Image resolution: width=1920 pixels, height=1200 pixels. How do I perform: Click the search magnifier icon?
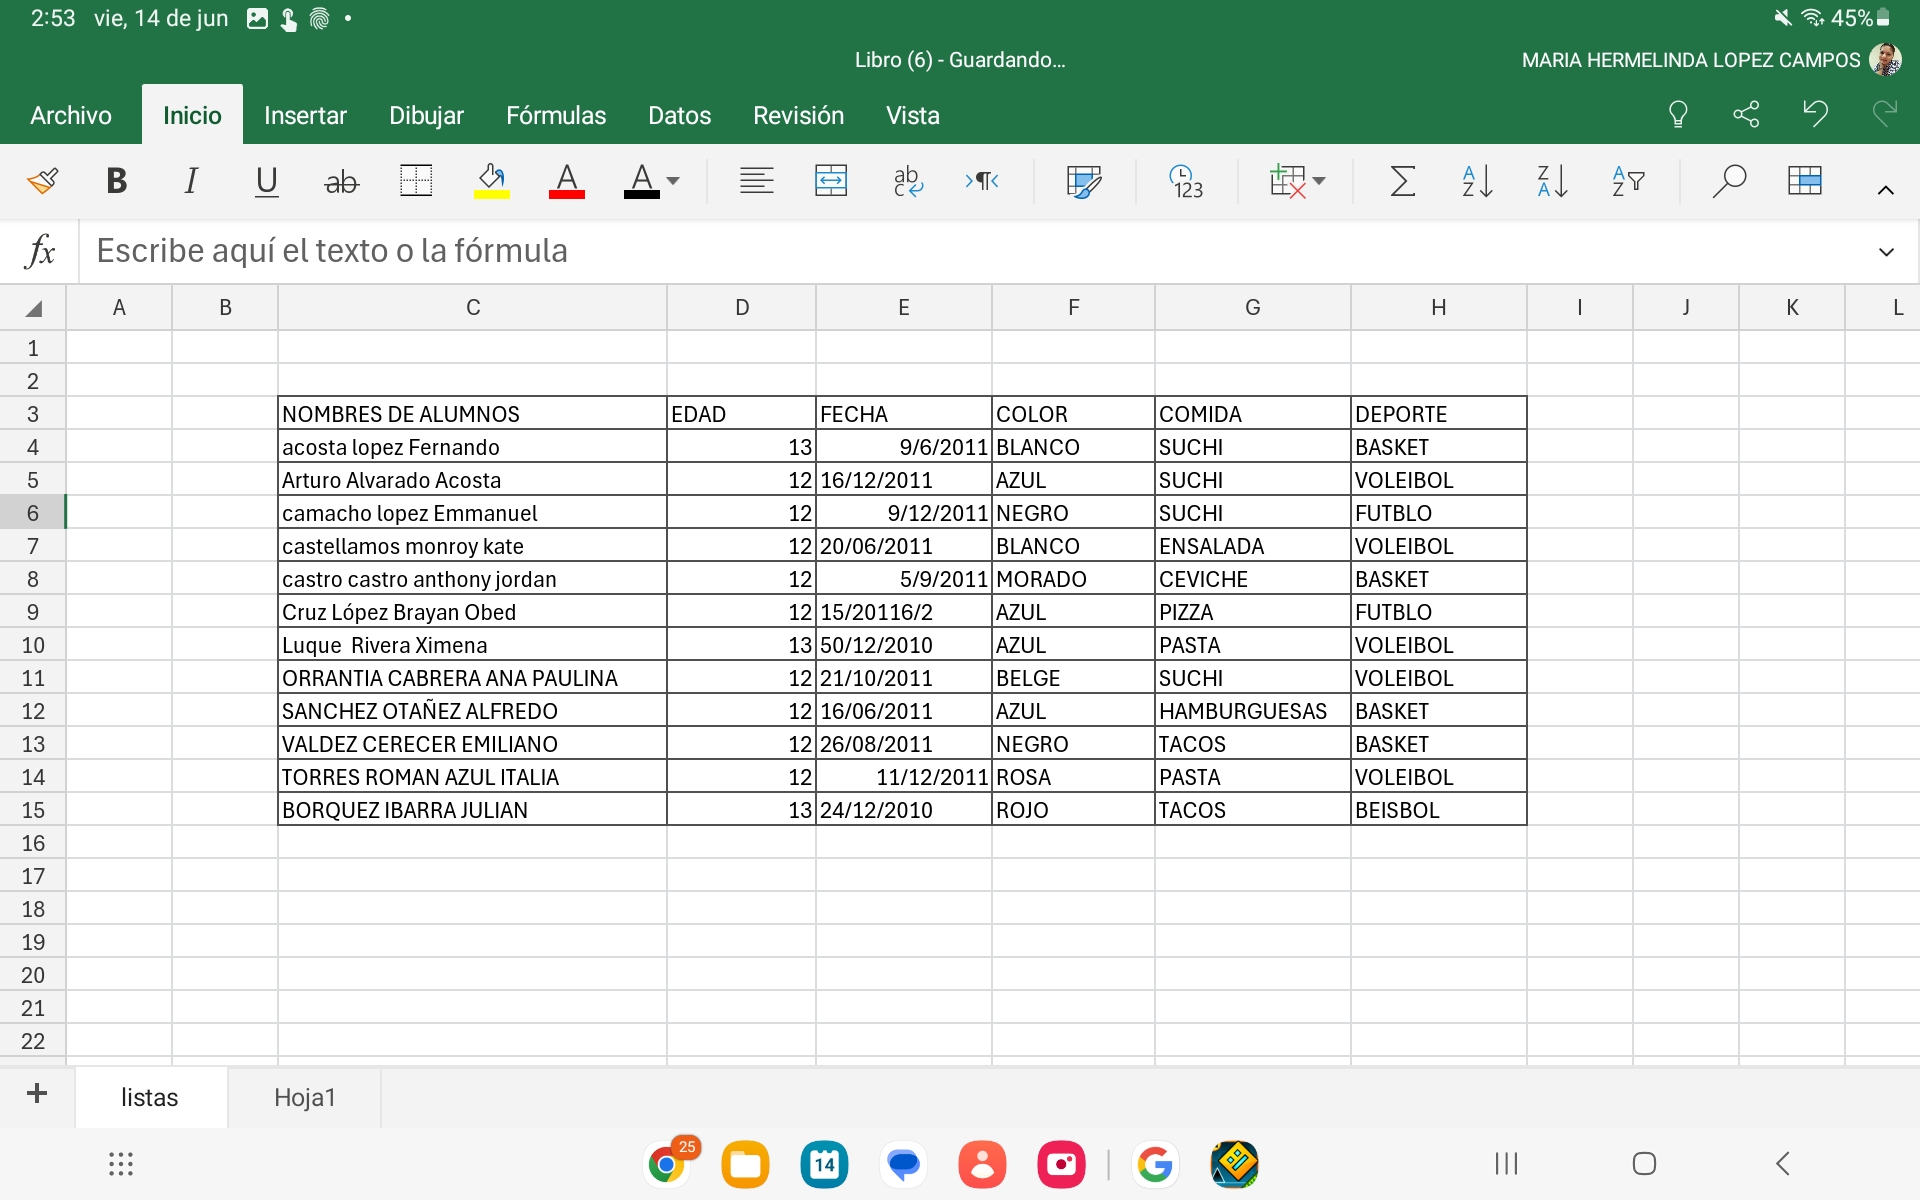[x=1728, y=181]
